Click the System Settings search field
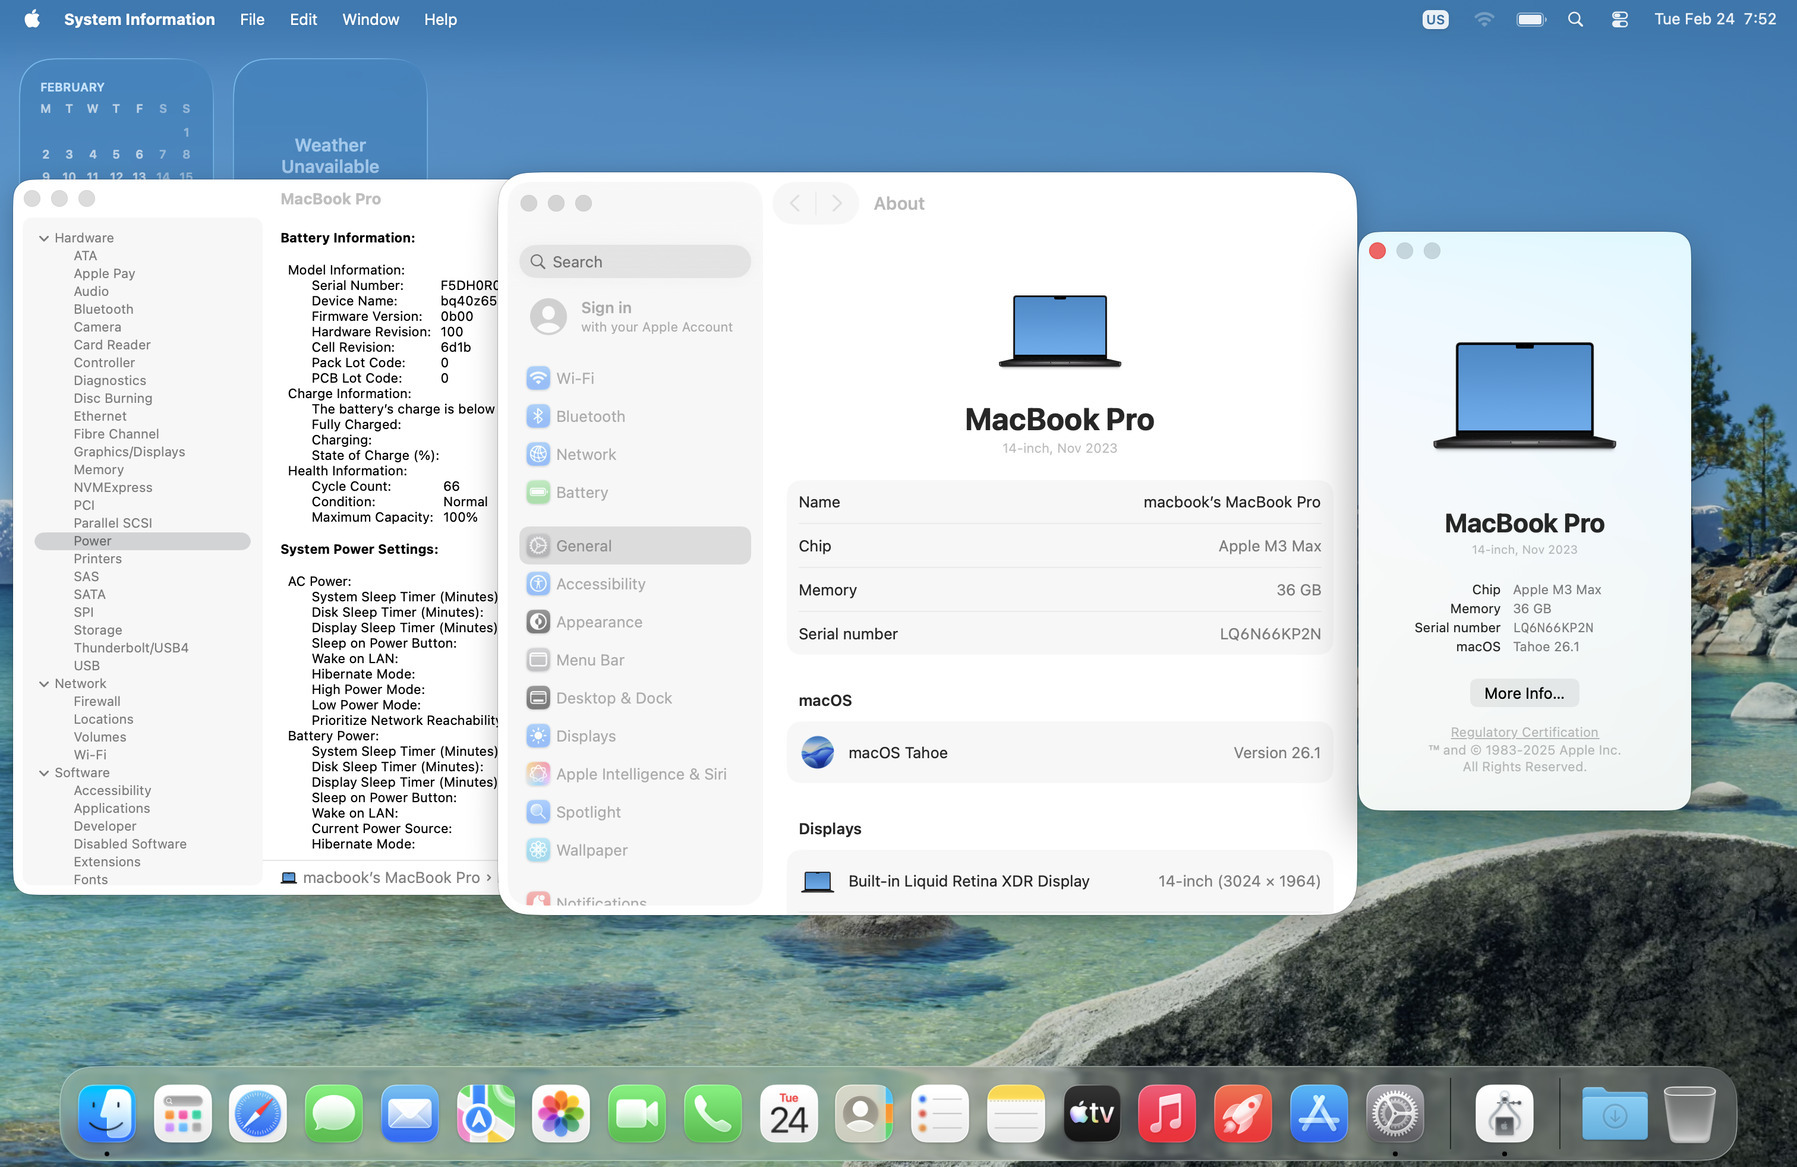This screenshot has height=1167, width=1797. coord(635,262)
